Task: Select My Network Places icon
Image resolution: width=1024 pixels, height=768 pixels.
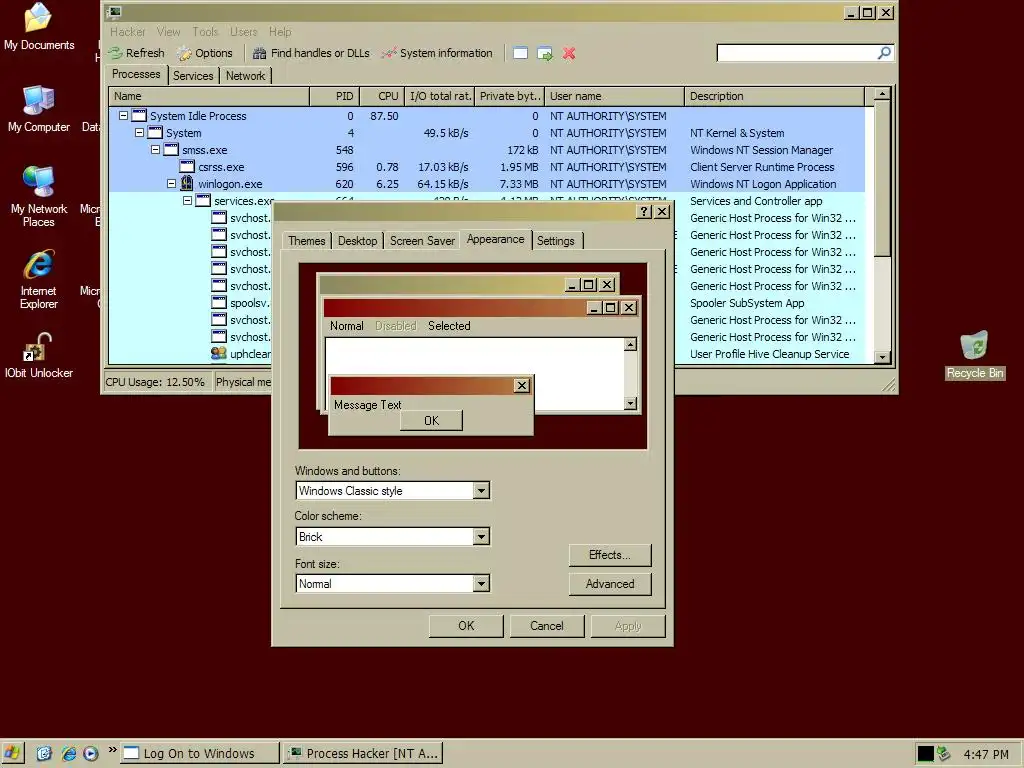Action: (39, 196)
